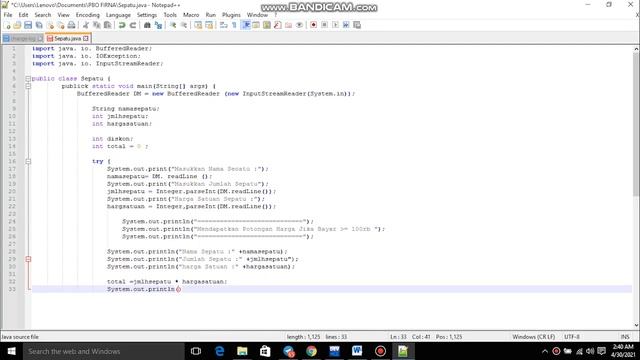Open the Macro menu

tap(191, 15)
